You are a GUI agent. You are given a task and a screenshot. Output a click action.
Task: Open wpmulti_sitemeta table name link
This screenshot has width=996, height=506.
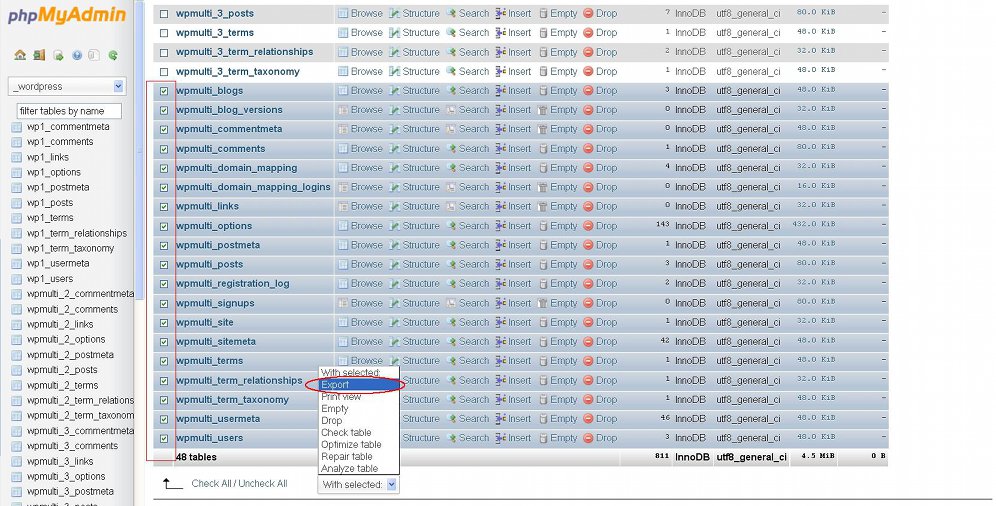216,342
